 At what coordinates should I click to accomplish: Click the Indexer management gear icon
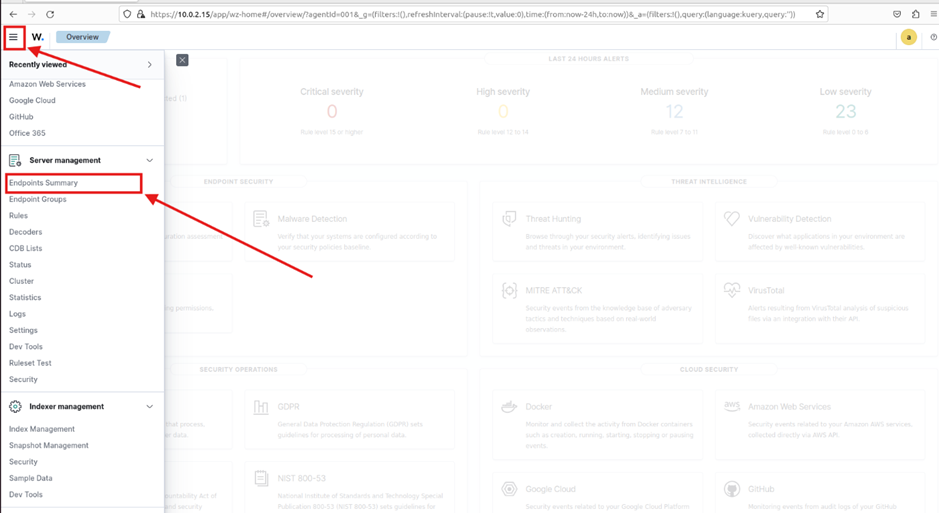pos(15,406)
